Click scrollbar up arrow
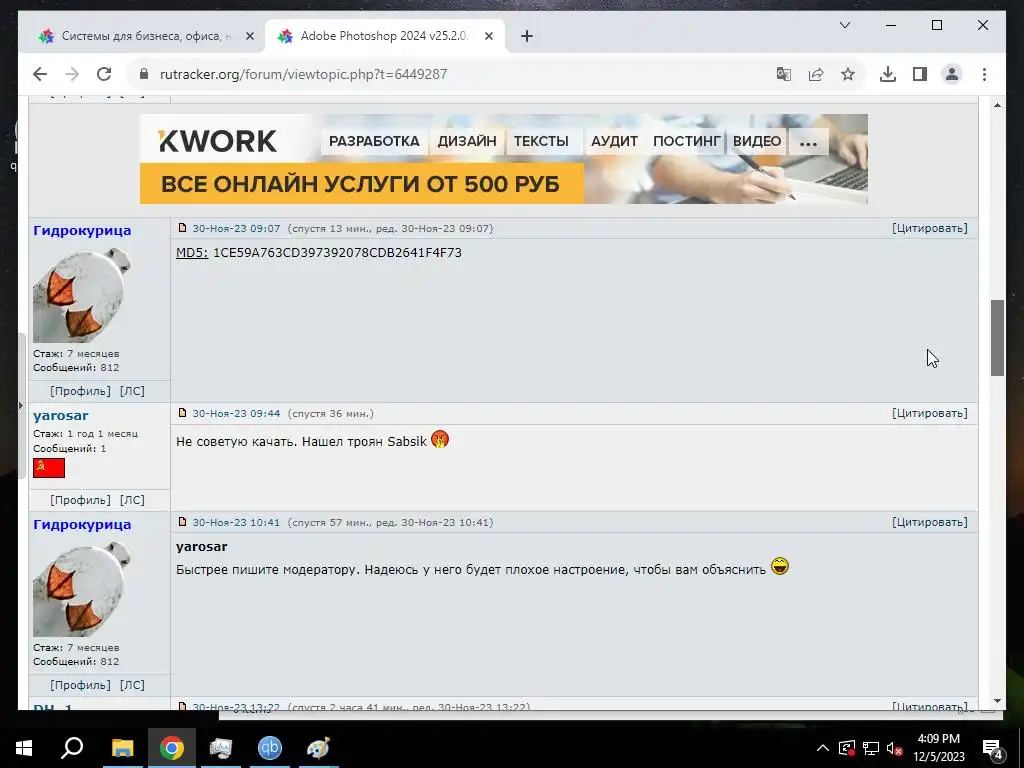Screen dimensions: 1024x768 997,105
